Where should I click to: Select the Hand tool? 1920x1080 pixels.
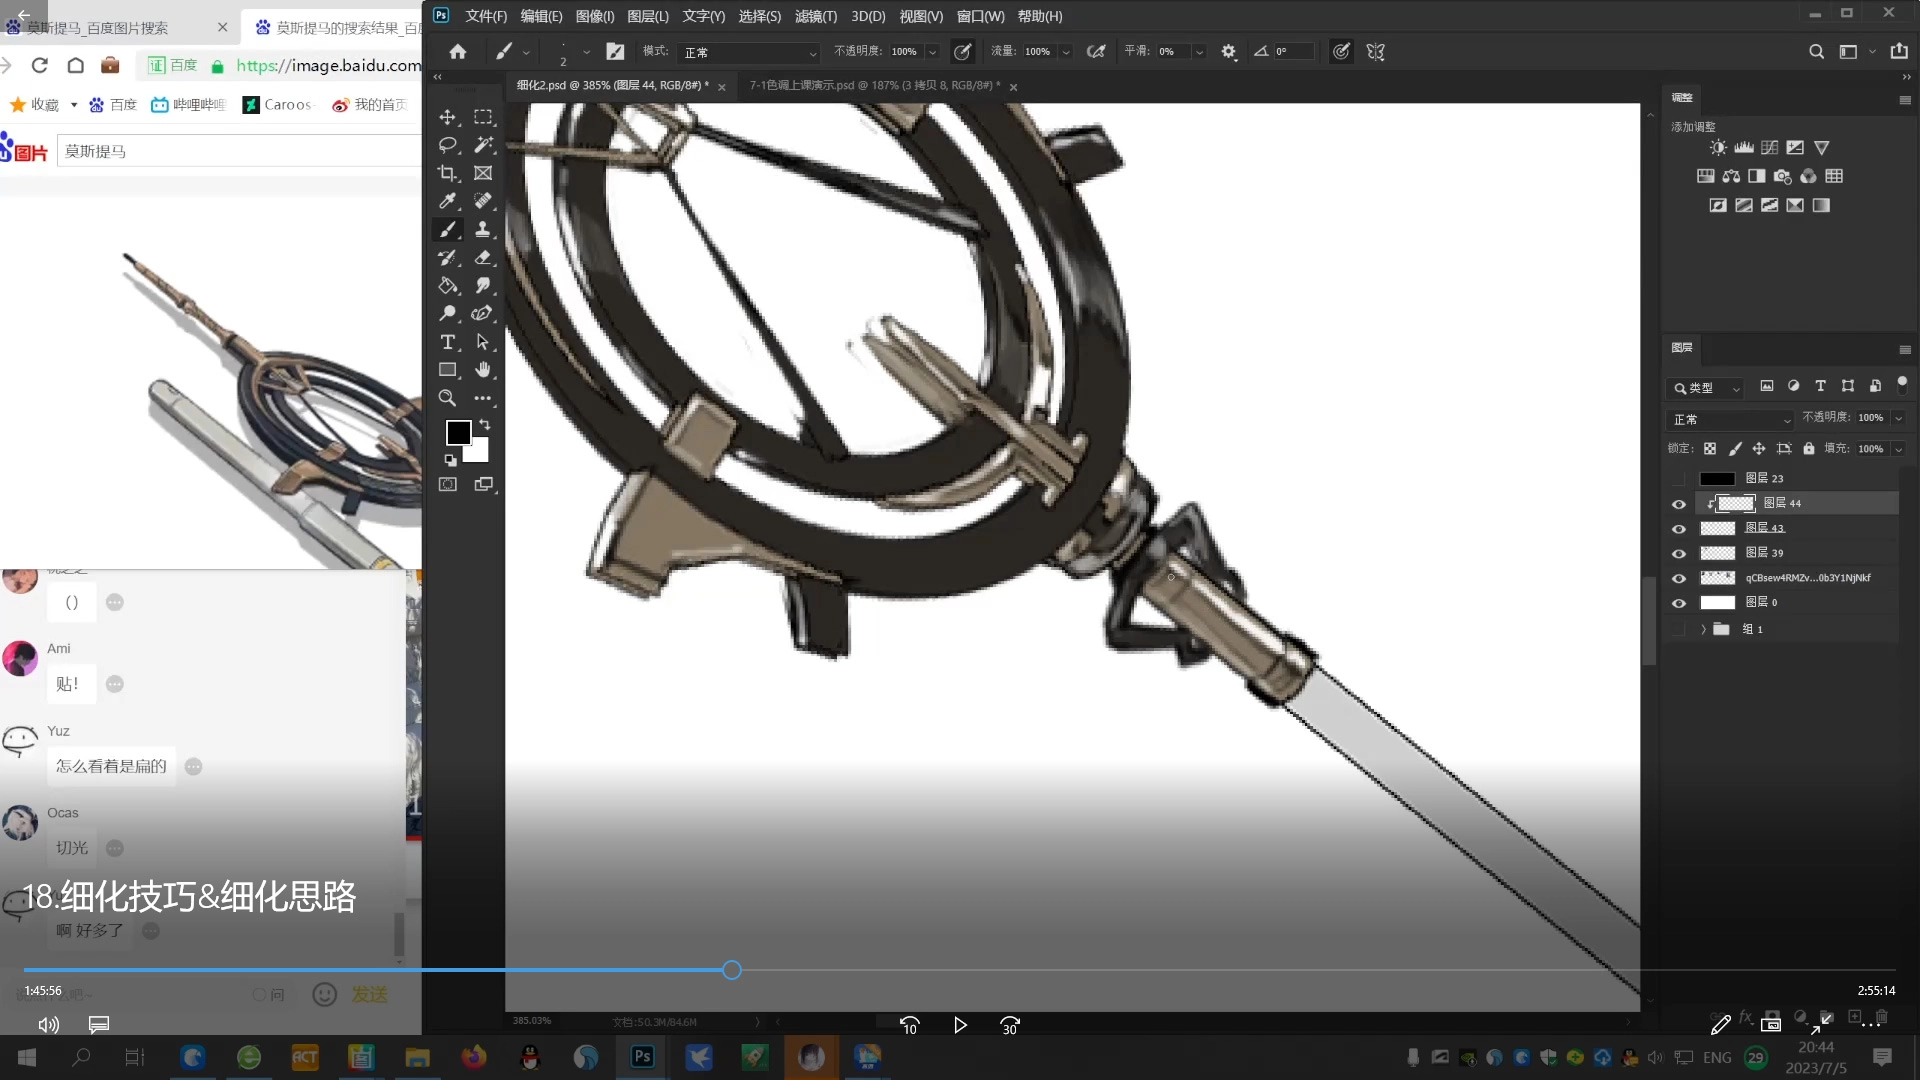(483, 370)
